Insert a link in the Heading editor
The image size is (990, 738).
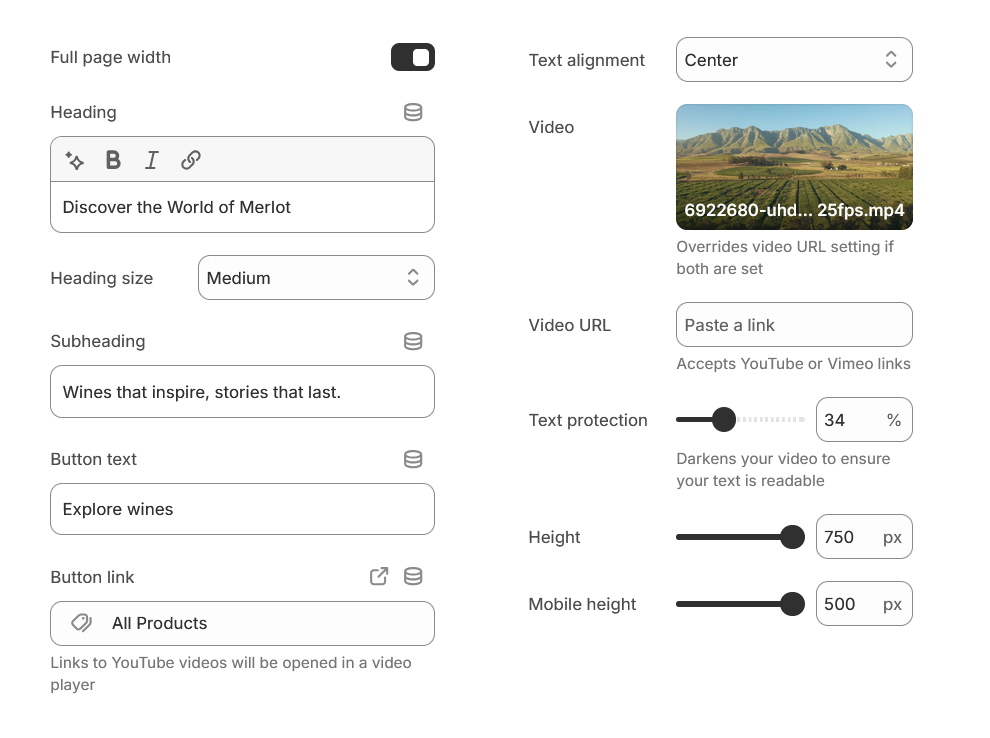[190, 159]
